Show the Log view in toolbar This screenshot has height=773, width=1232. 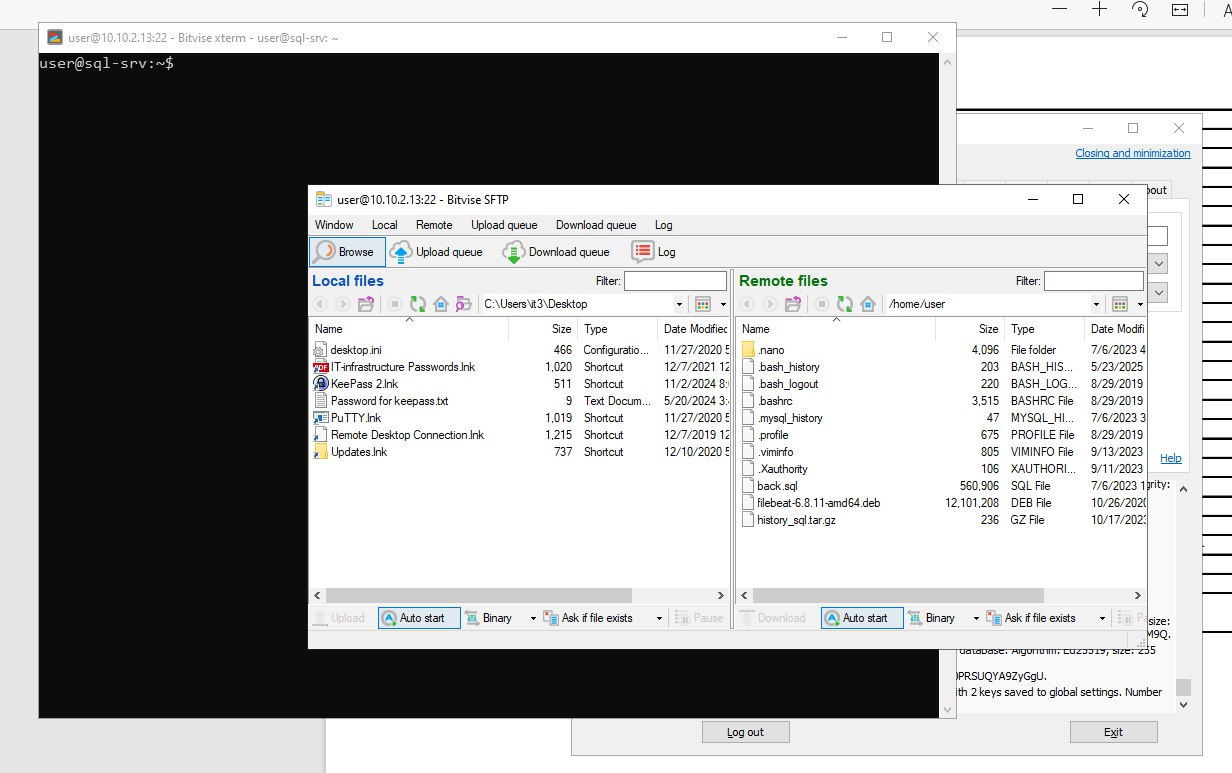[654, 252]
